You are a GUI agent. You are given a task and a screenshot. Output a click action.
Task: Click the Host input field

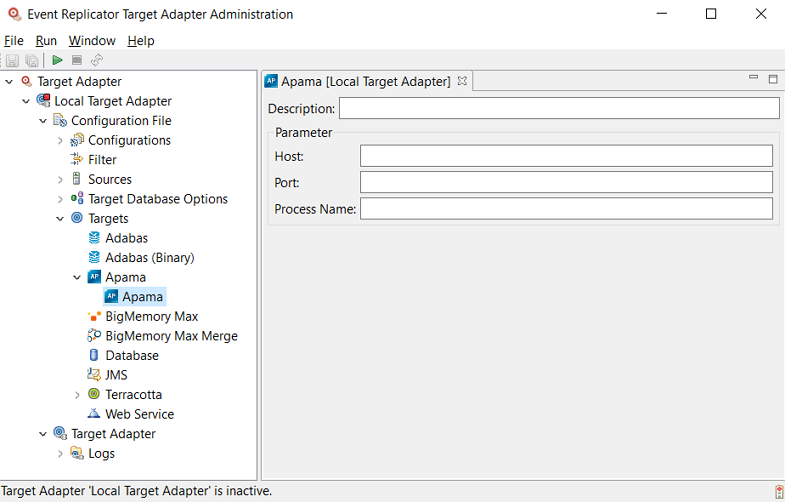tap(566, 156)
